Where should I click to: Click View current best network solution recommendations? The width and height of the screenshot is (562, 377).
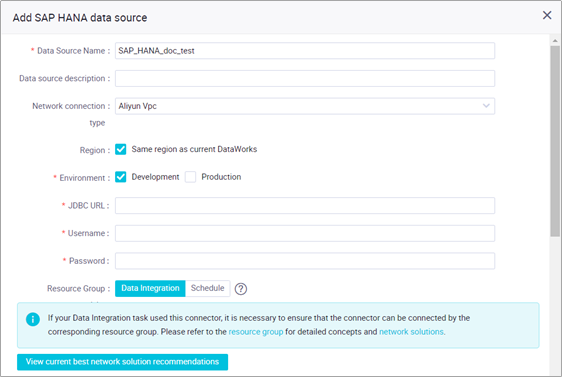point(122,362)
